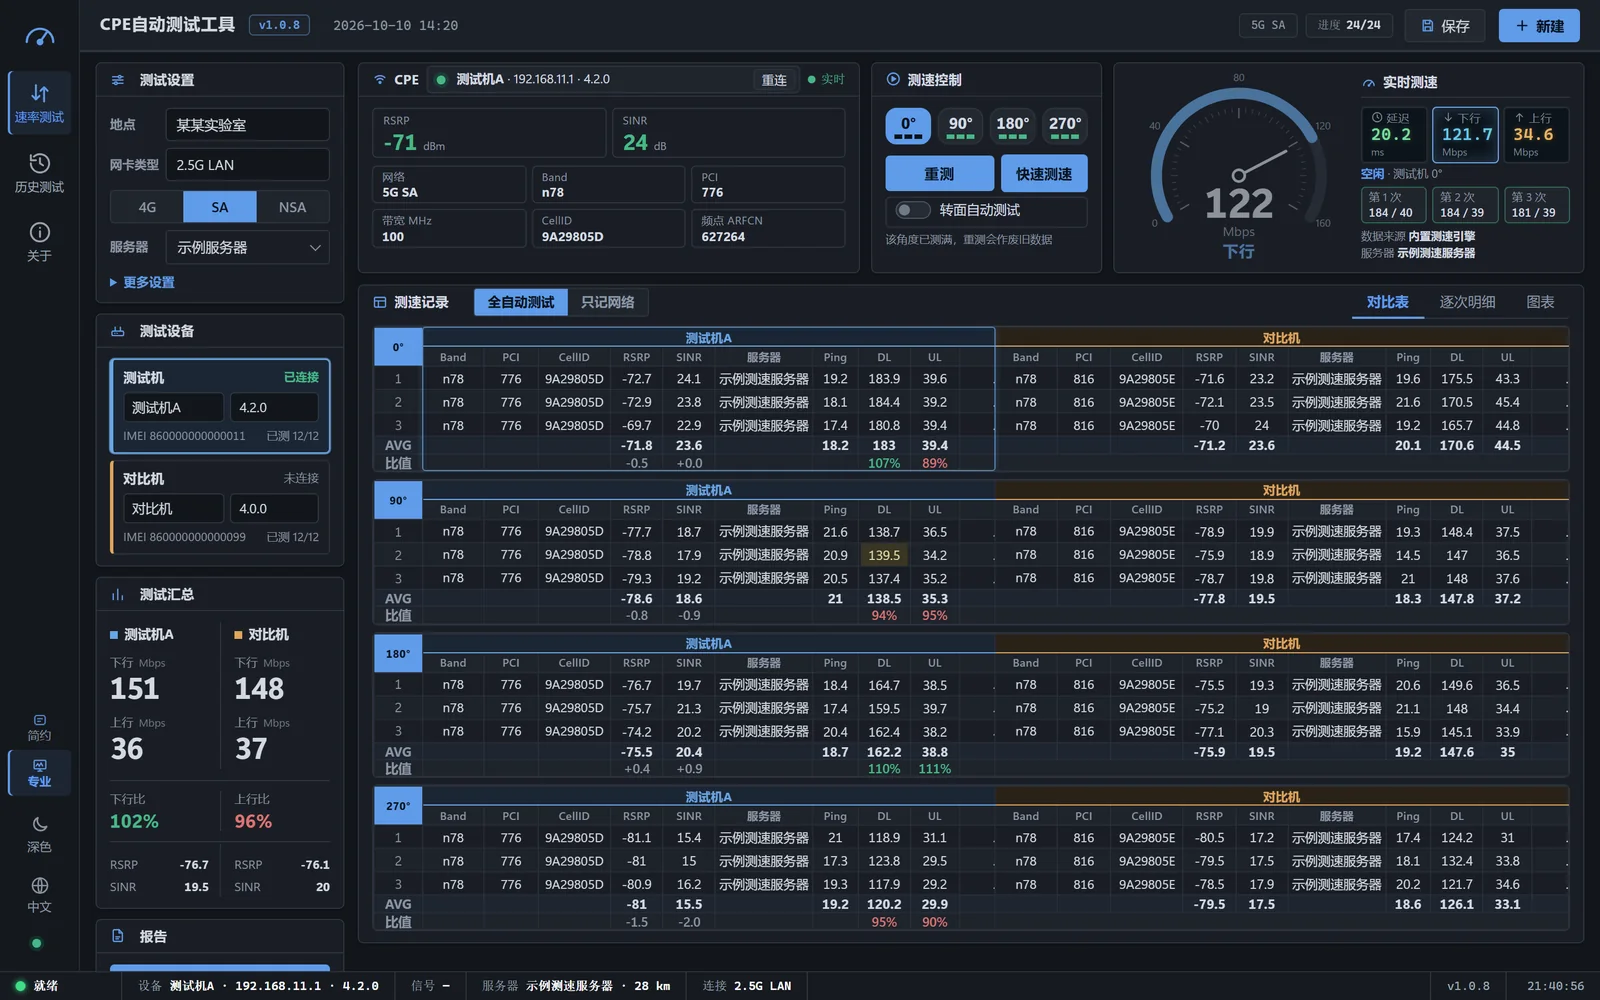
Task: Click the test summary chart icon
Action: pyautogui.click(x=118, y=594)
